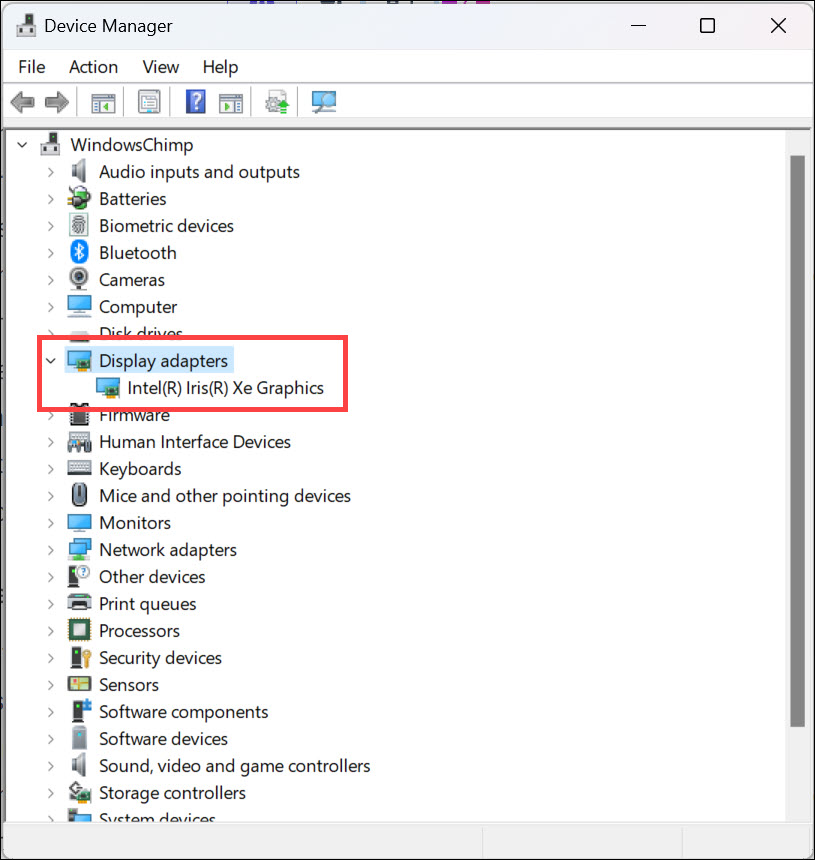Click the Software components icon
The image size is (815, 860).
[x=81, y=711]
